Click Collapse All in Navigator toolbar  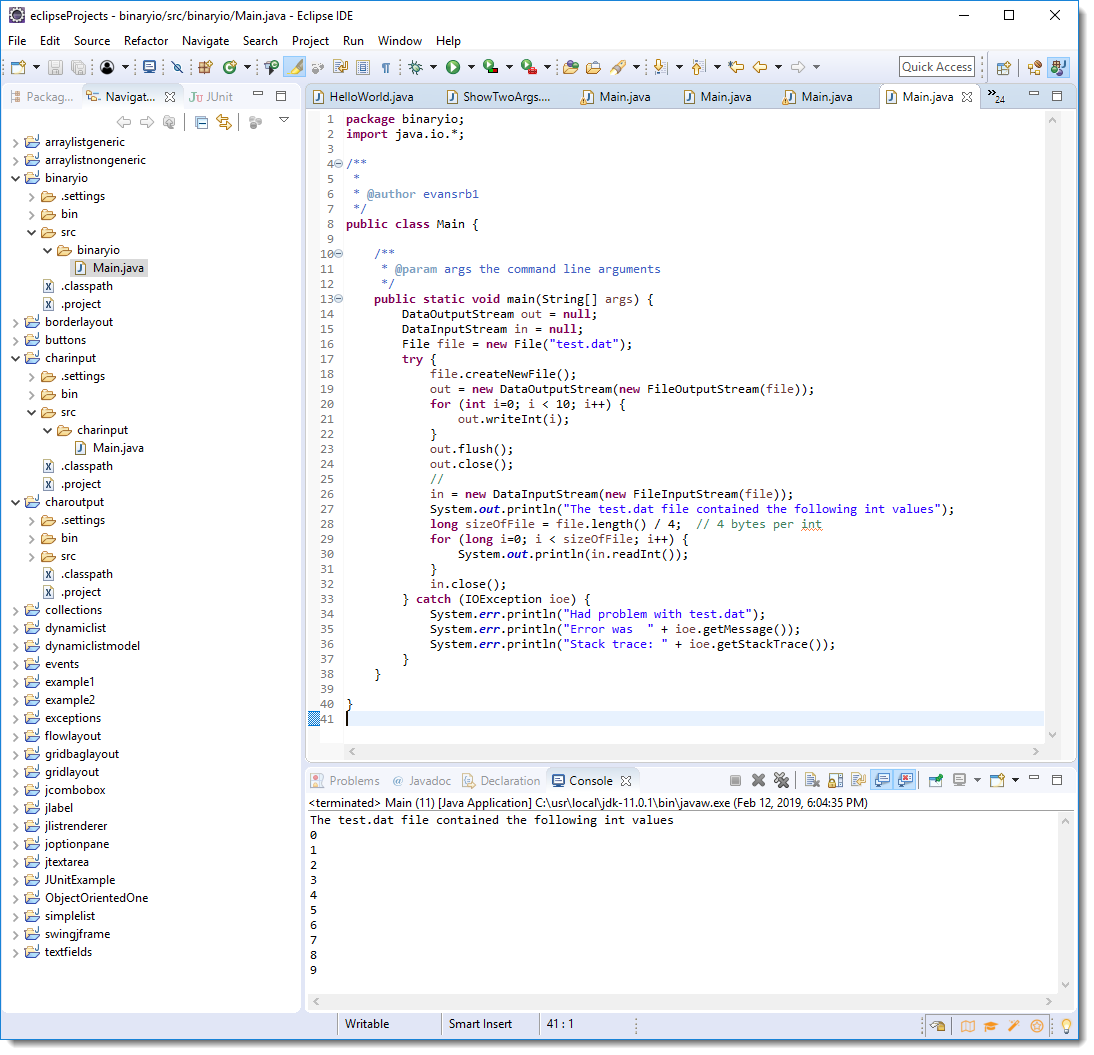[x=202, y=123]
